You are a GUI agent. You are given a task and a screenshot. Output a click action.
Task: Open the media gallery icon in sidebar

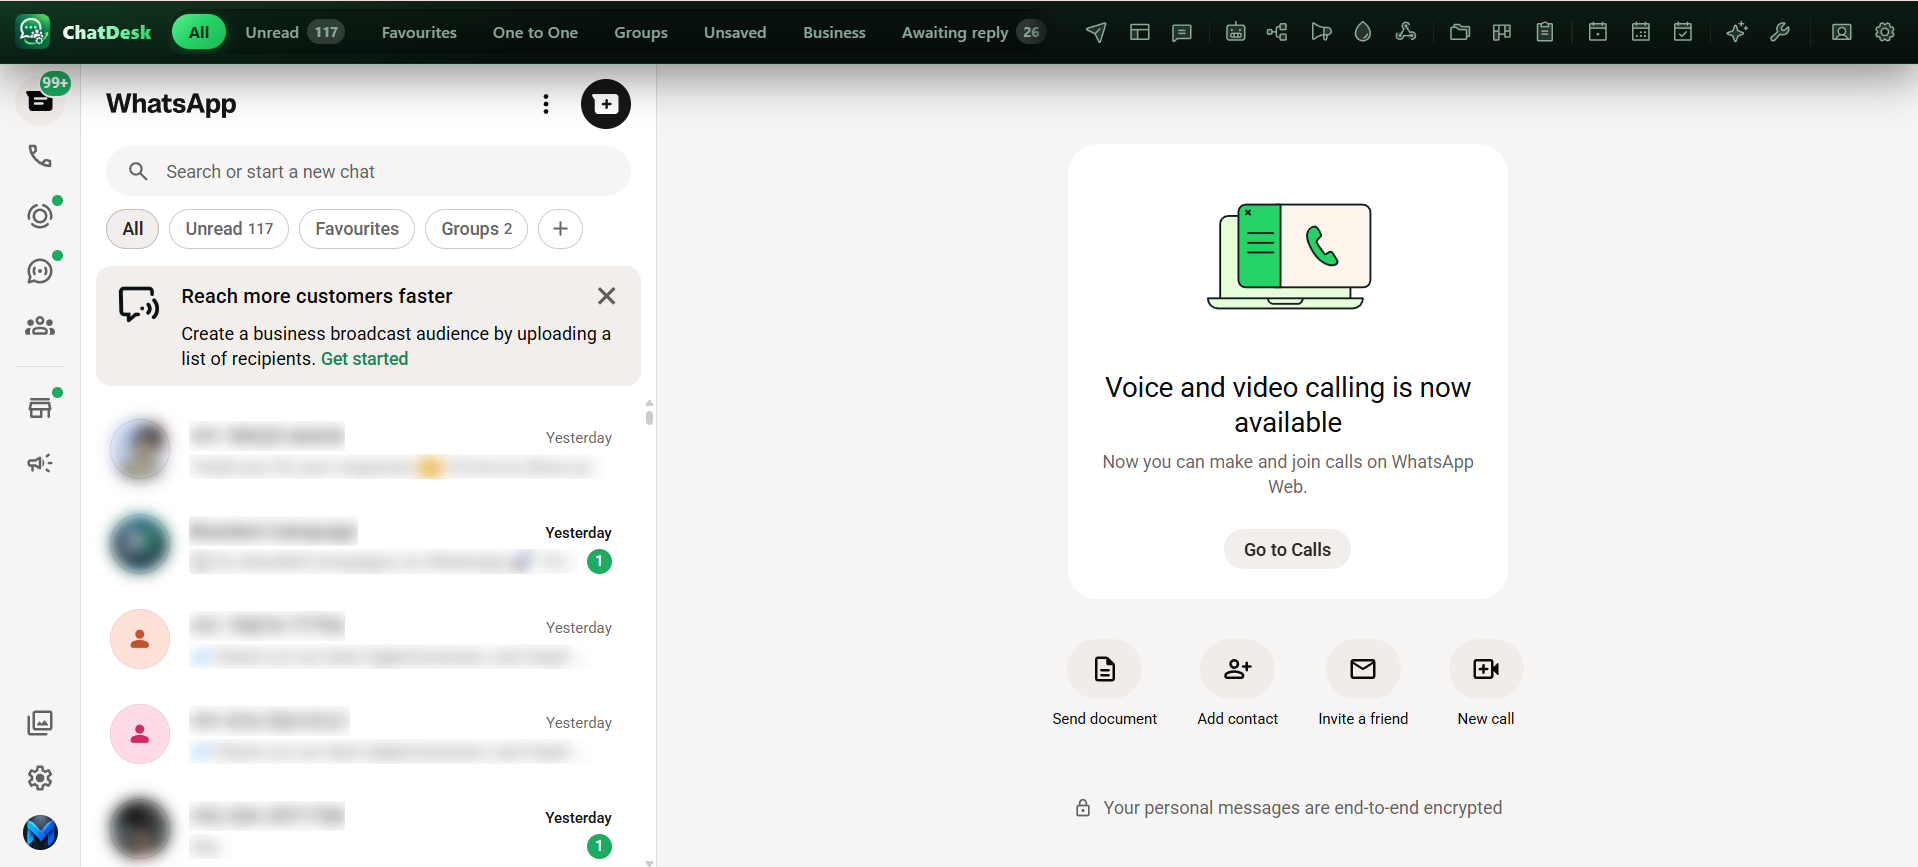(40, 722)
